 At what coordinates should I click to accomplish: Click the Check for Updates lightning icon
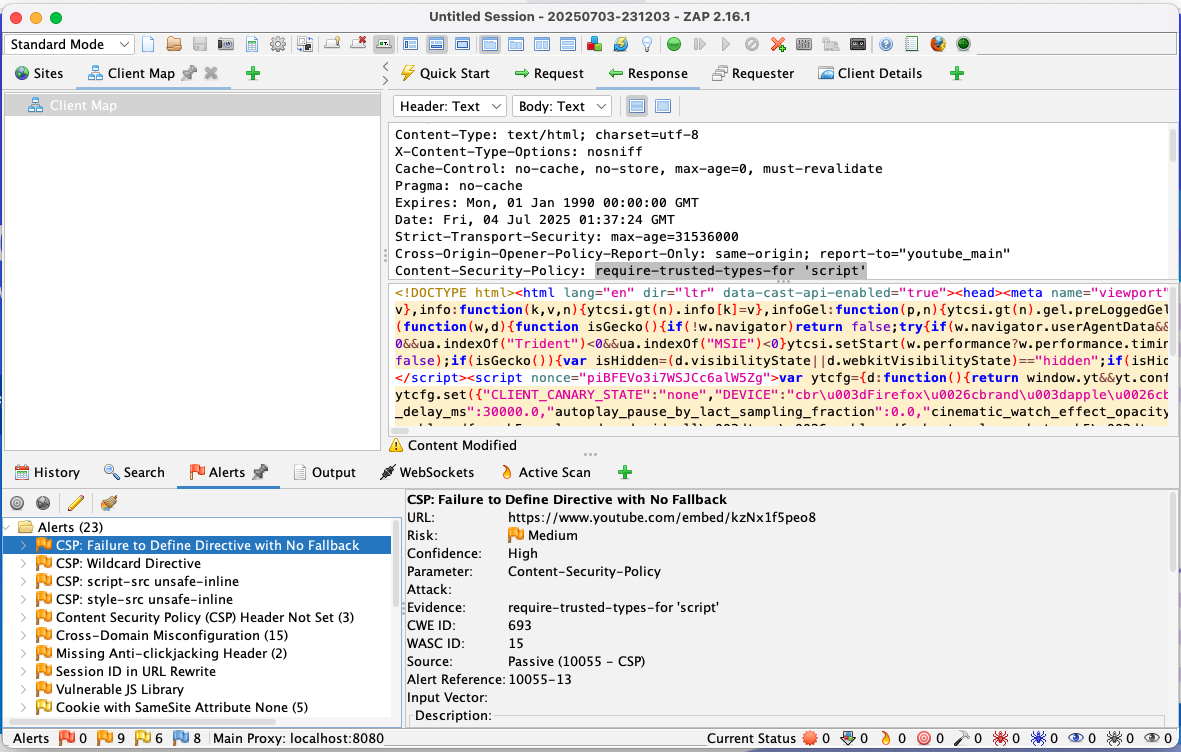tap(621, 44)
